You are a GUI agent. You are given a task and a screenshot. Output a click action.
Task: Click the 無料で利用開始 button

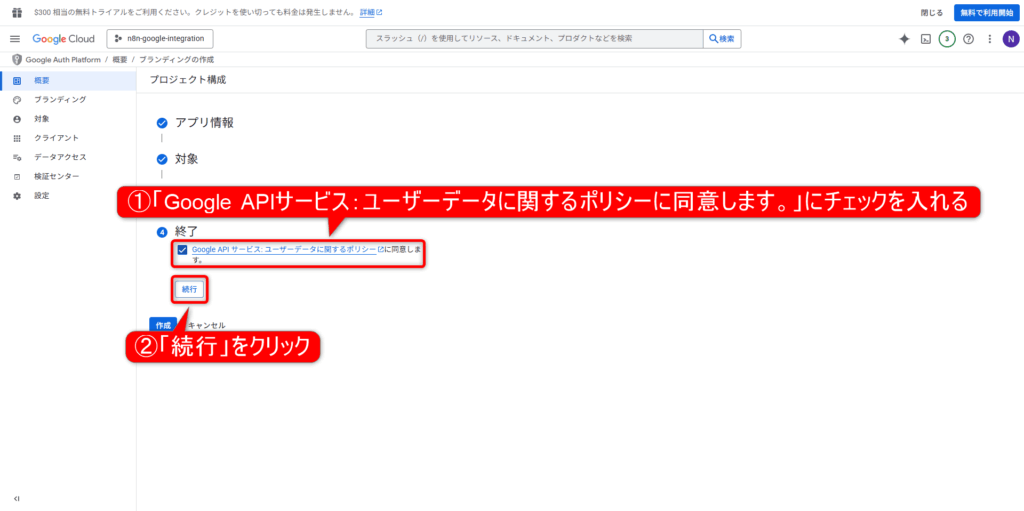click(985, 12)
